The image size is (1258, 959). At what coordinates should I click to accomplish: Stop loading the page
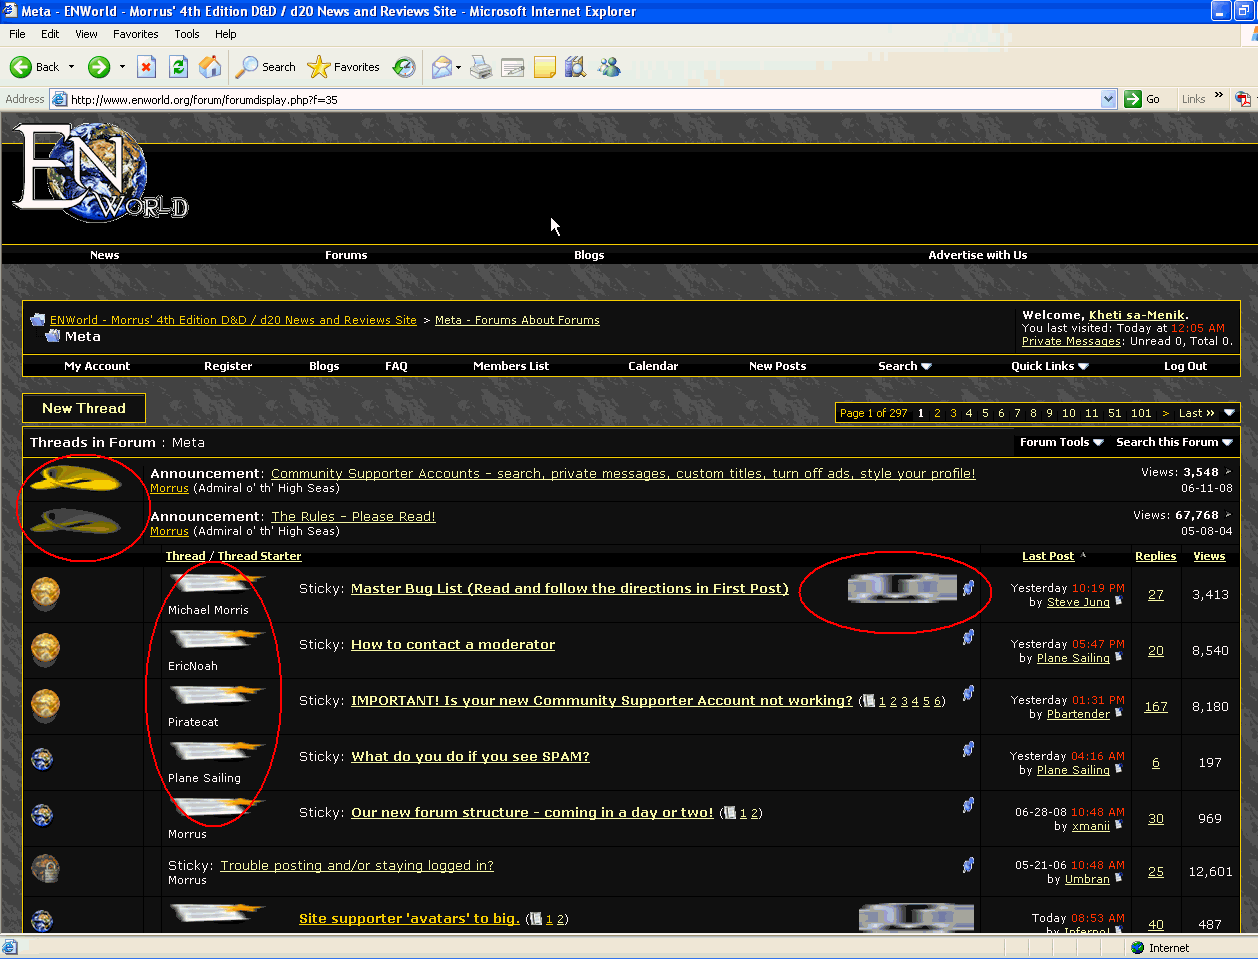pos(146,67)
